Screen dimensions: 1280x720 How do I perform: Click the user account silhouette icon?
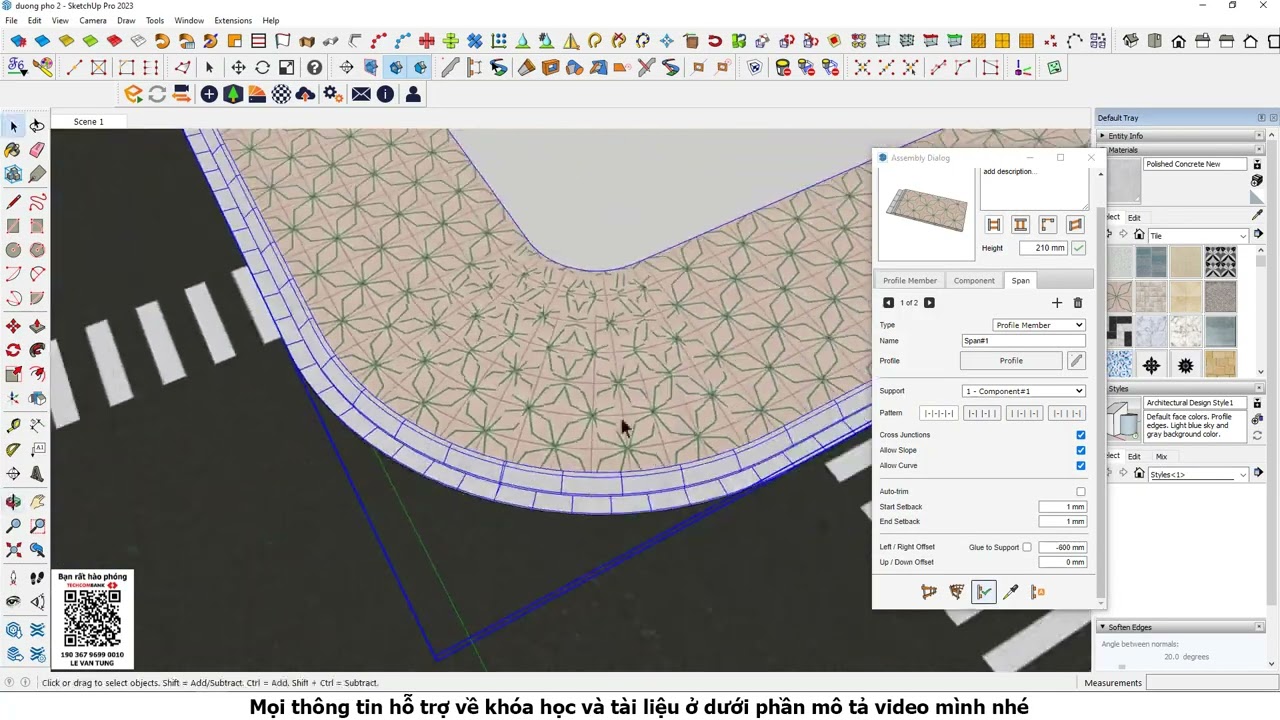click(x=412, y=94)
